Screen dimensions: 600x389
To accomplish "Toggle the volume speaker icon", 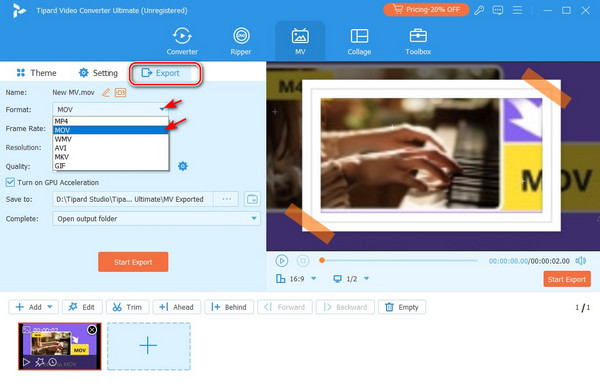I will [580, 261].
